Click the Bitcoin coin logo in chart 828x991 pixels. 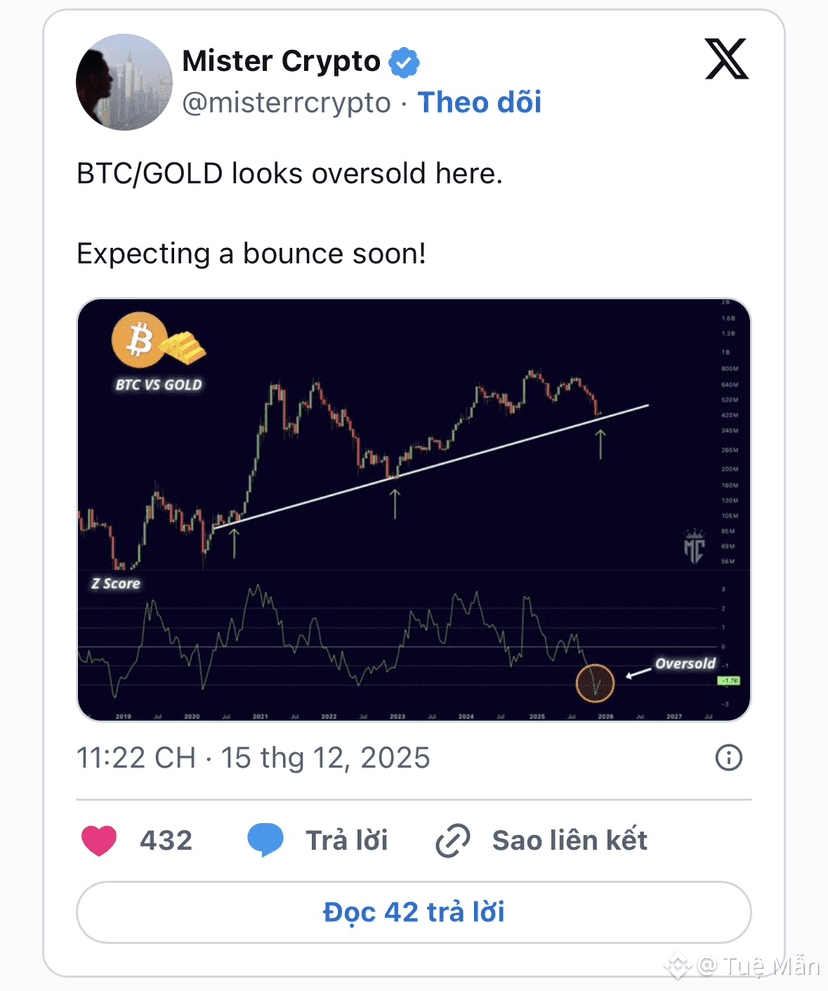[x=139, y=340]
